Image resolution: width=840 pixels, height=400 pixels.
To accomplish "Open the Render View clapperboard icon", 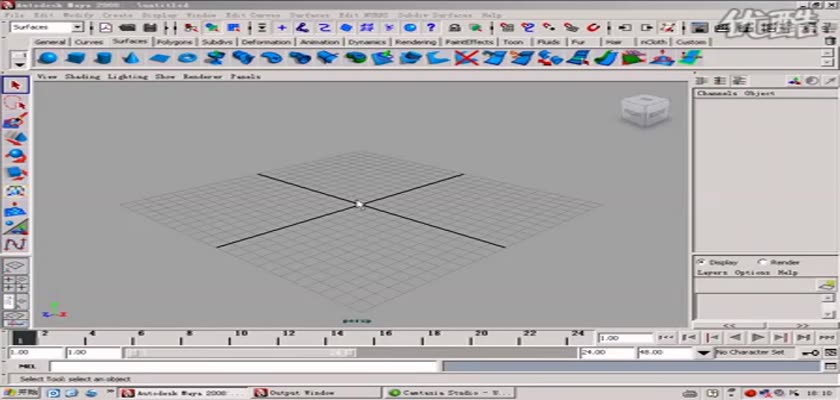I will click(698, 27).
